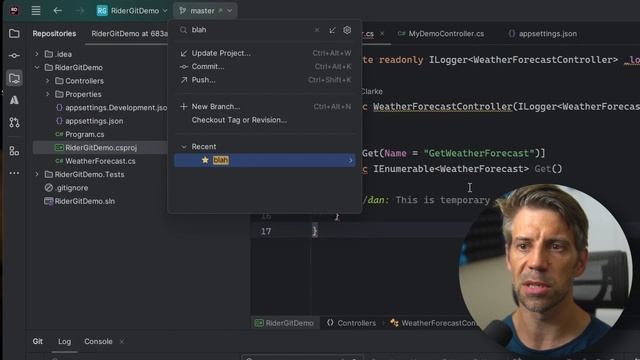Collapse the Recent branches group

pos(184,147)
